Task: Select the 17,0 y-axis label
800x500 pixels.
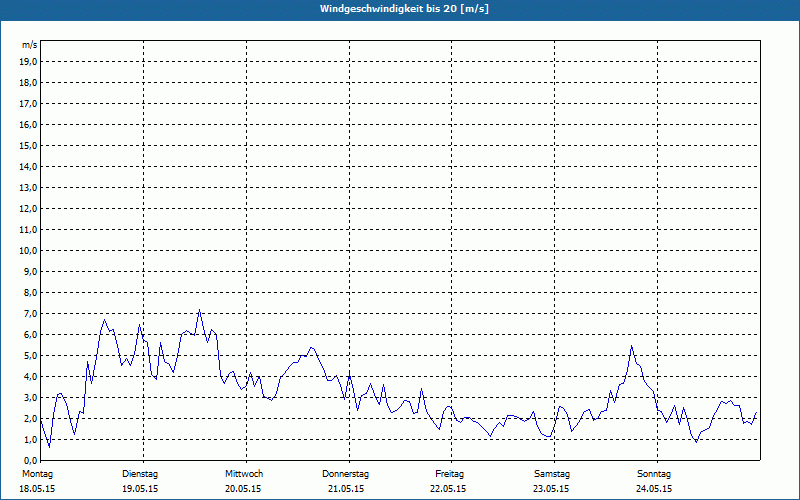Action: [x=28, y=104]
